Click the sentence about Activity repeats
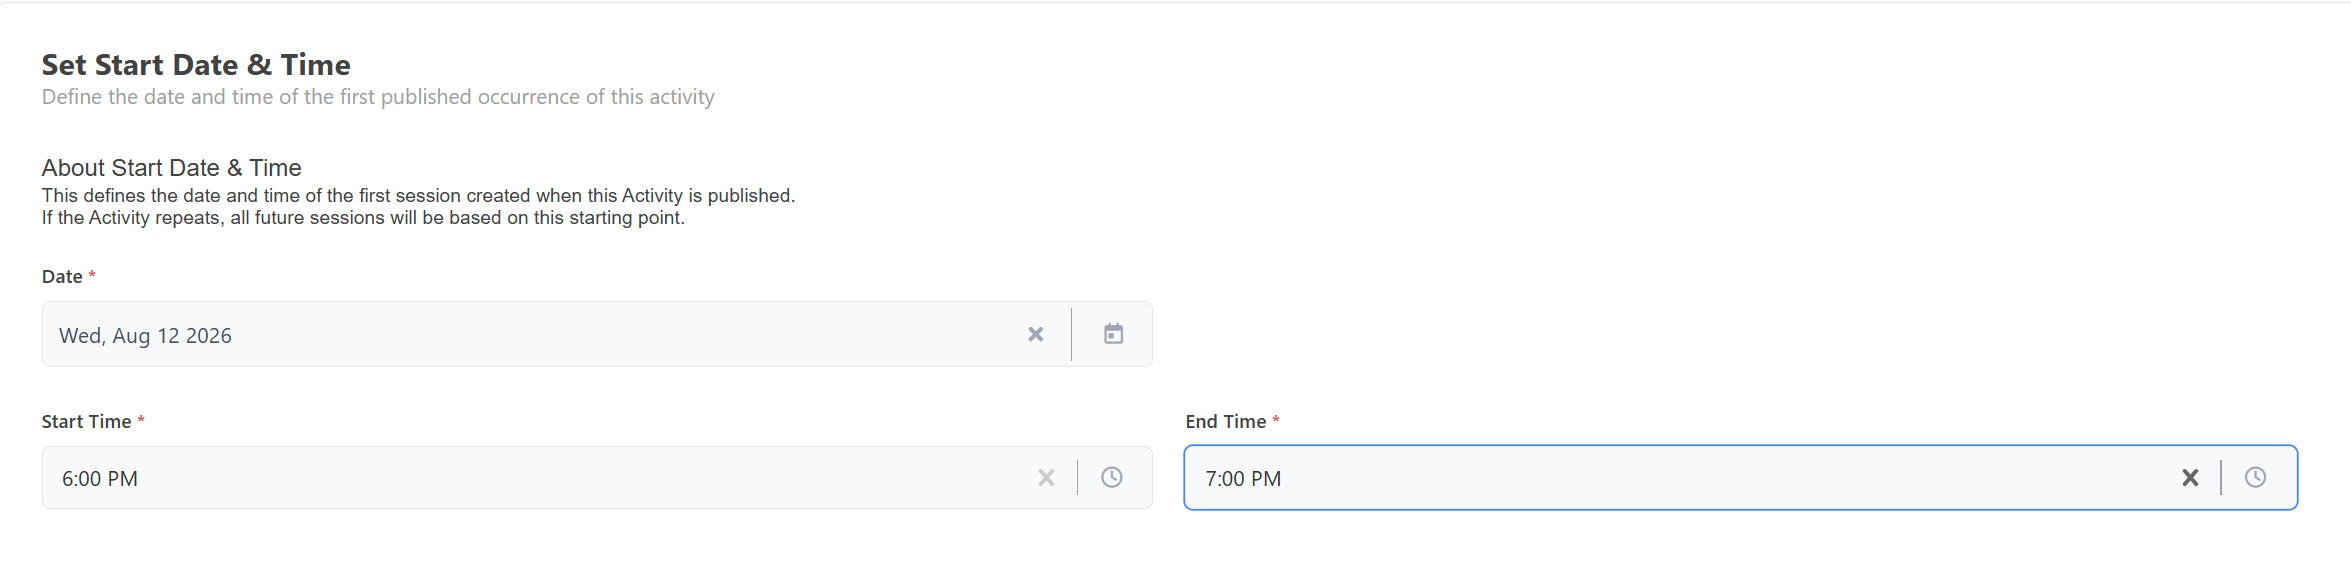Image resolution: width=2351 pixels, height=575 pixels. (363, 218)
